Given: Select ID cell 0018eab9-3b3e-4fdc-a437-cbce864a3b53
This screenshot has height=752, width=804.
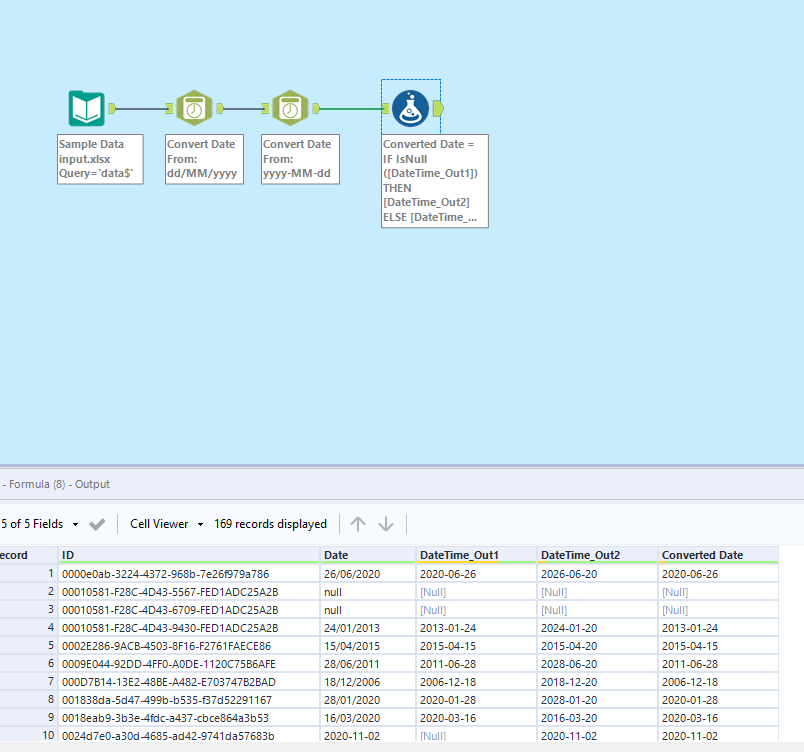Looking at the screenshot, I should pos(189,718).
